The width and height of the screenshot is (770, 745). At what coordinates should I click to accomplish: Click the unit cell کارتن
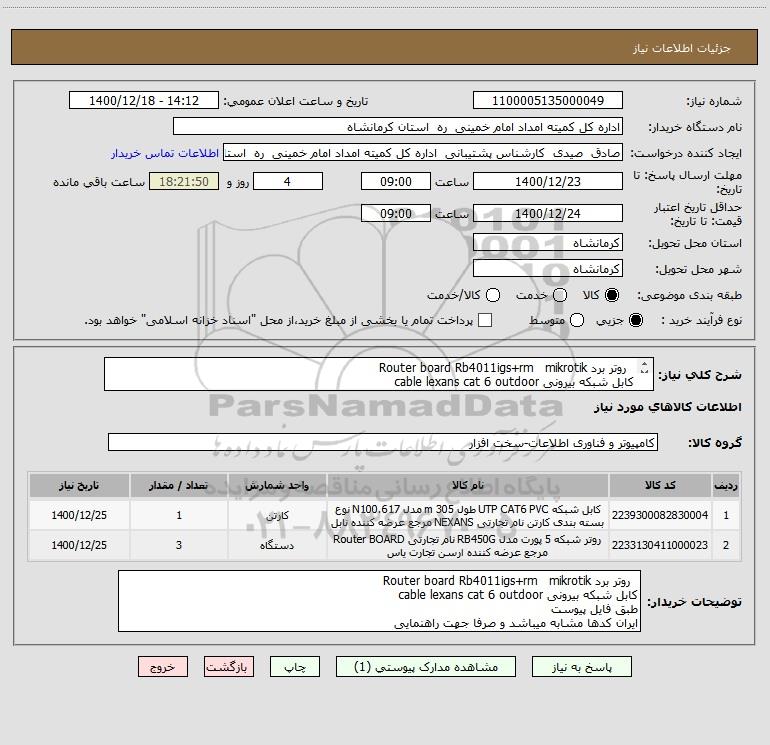(277, 515)
